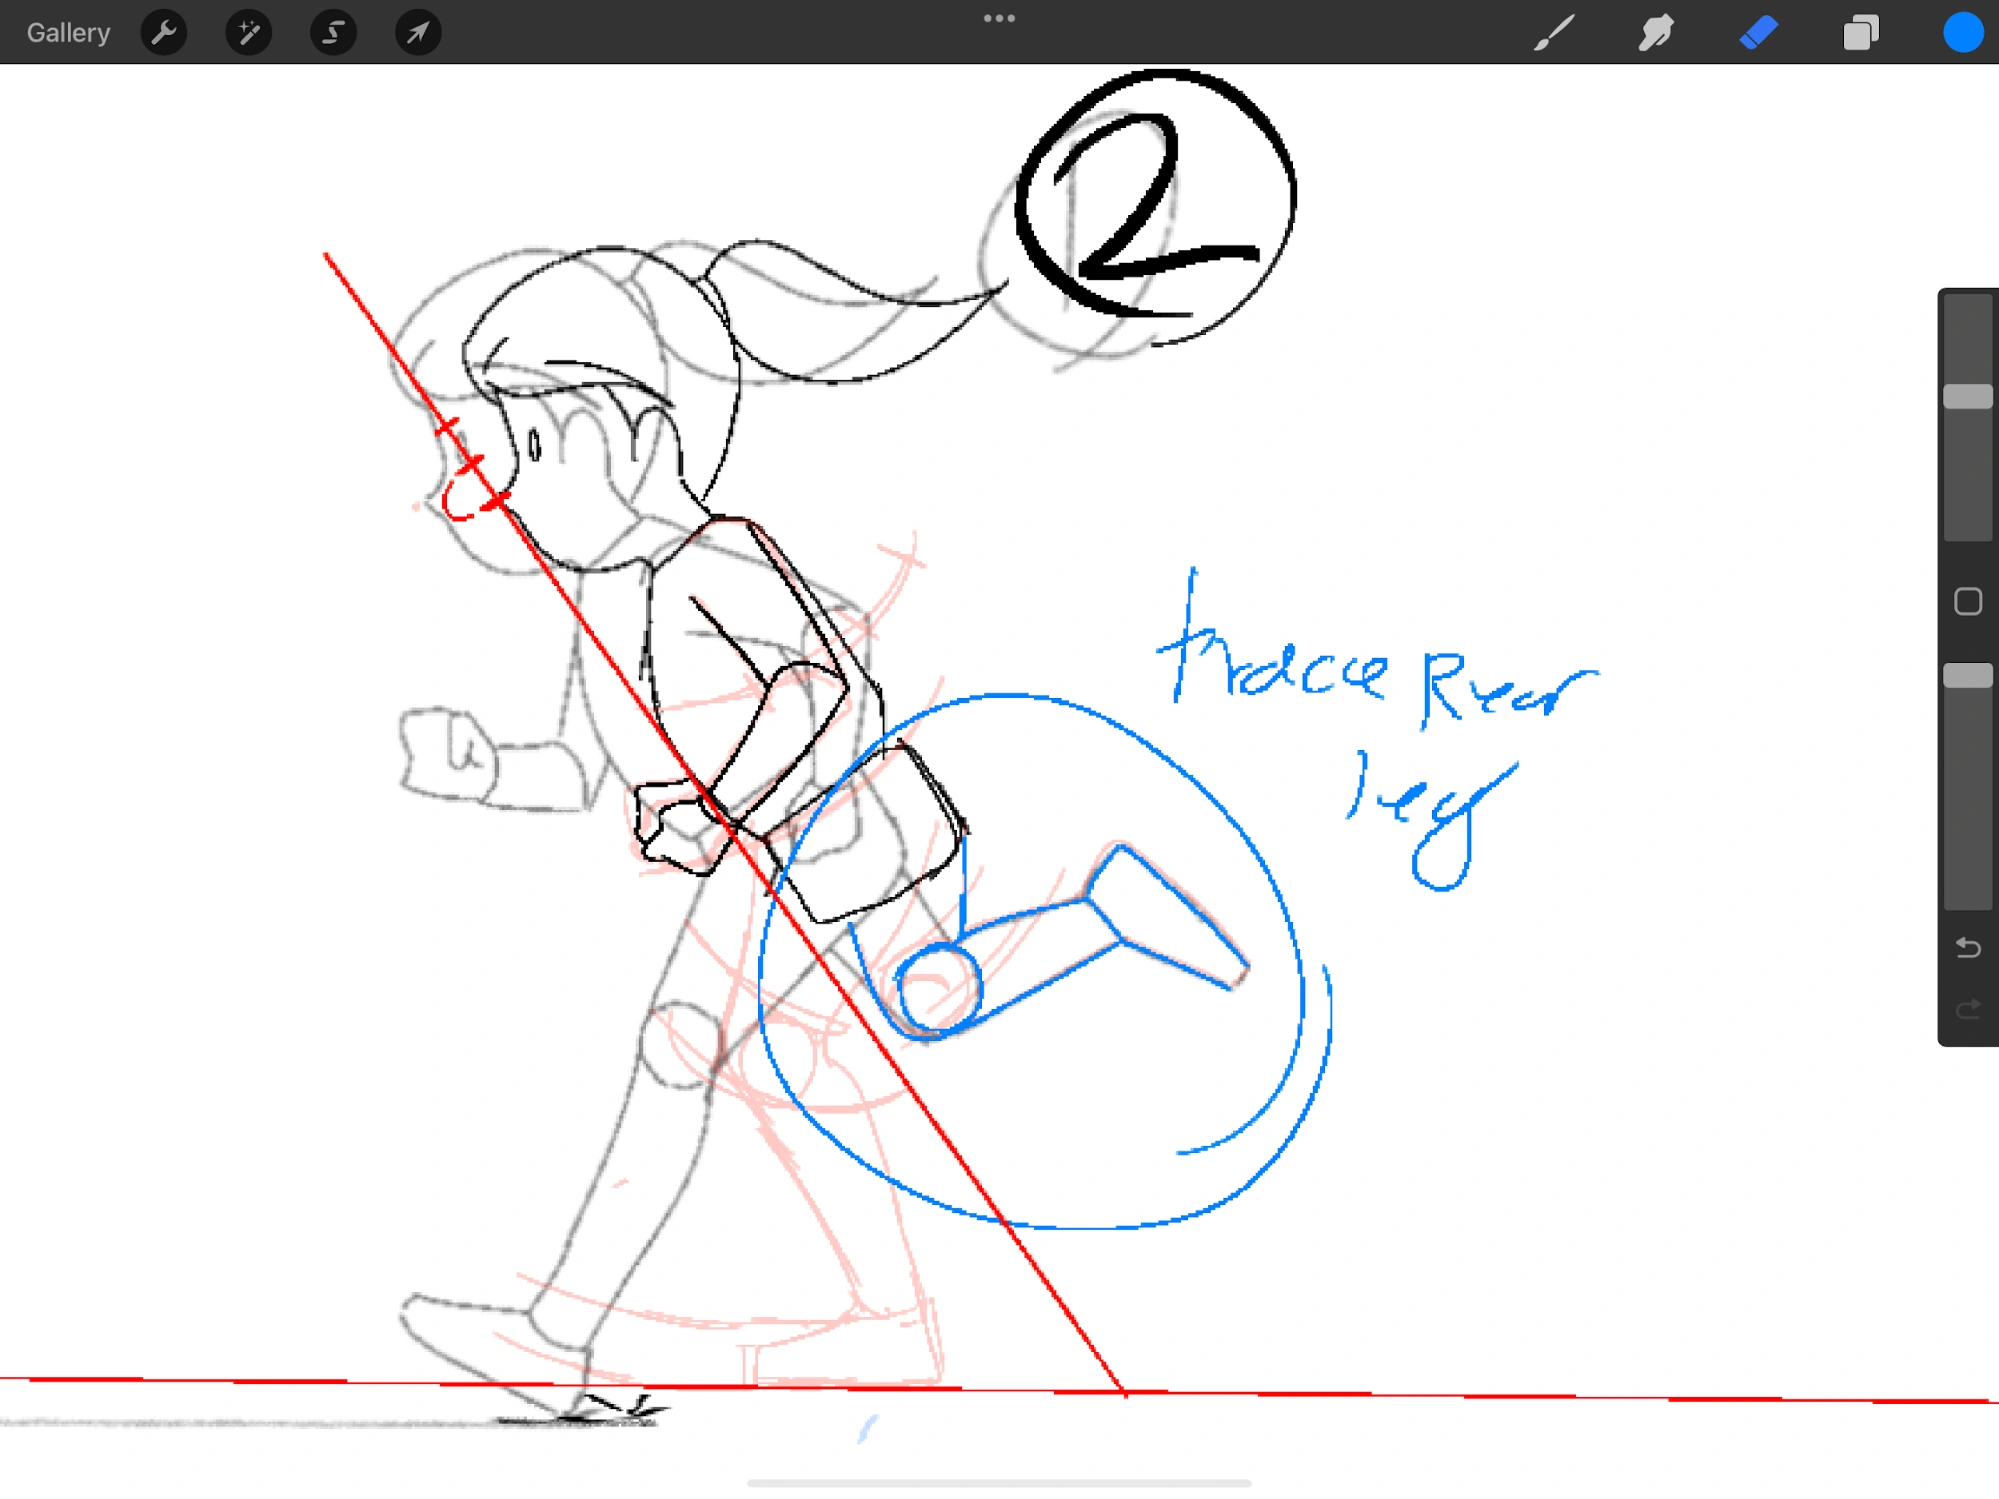1999x1499 pixels.
Task: Tap the square Modify button on sidebar
Action: click(1967, 601)
